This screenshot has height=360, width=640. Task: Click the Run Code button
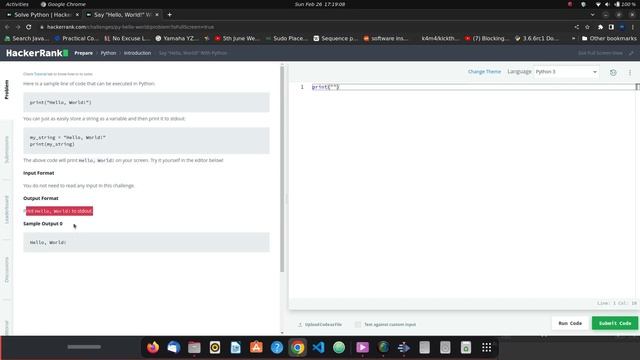[x=570, y=323]
